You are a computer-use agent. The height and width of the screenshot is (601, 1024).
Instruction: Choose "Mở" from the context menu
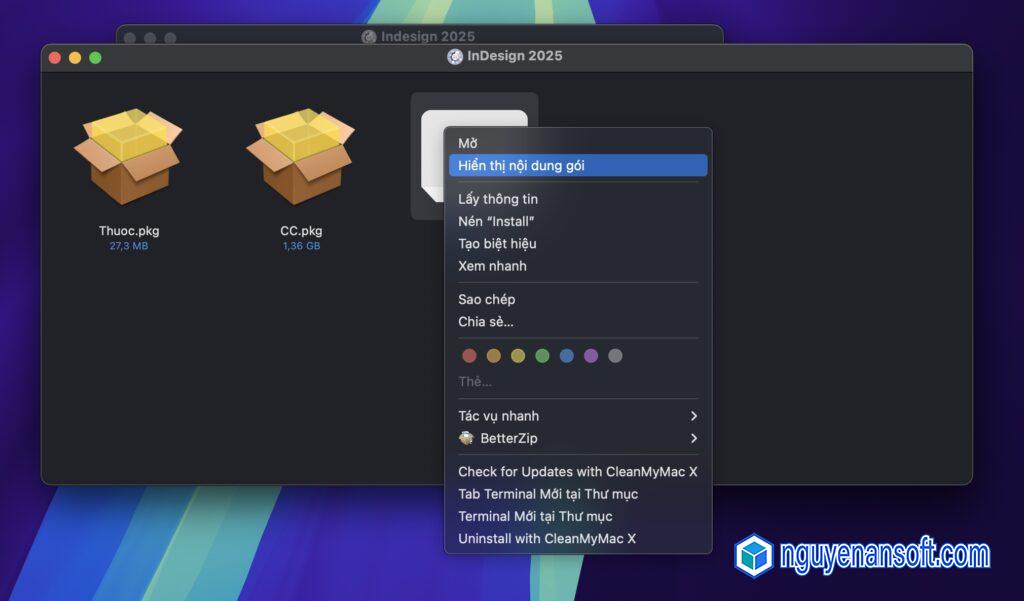[x=468, y=143]
